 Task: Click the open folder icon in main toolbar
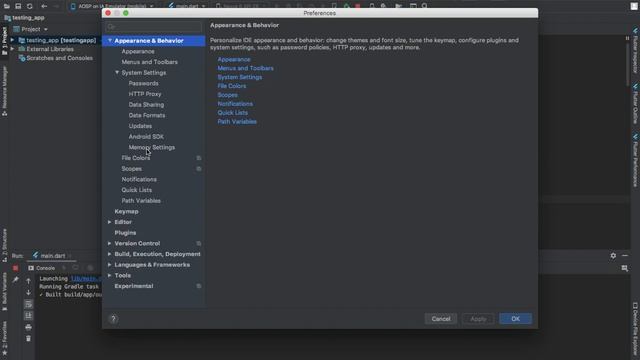(x=7, y=6)
